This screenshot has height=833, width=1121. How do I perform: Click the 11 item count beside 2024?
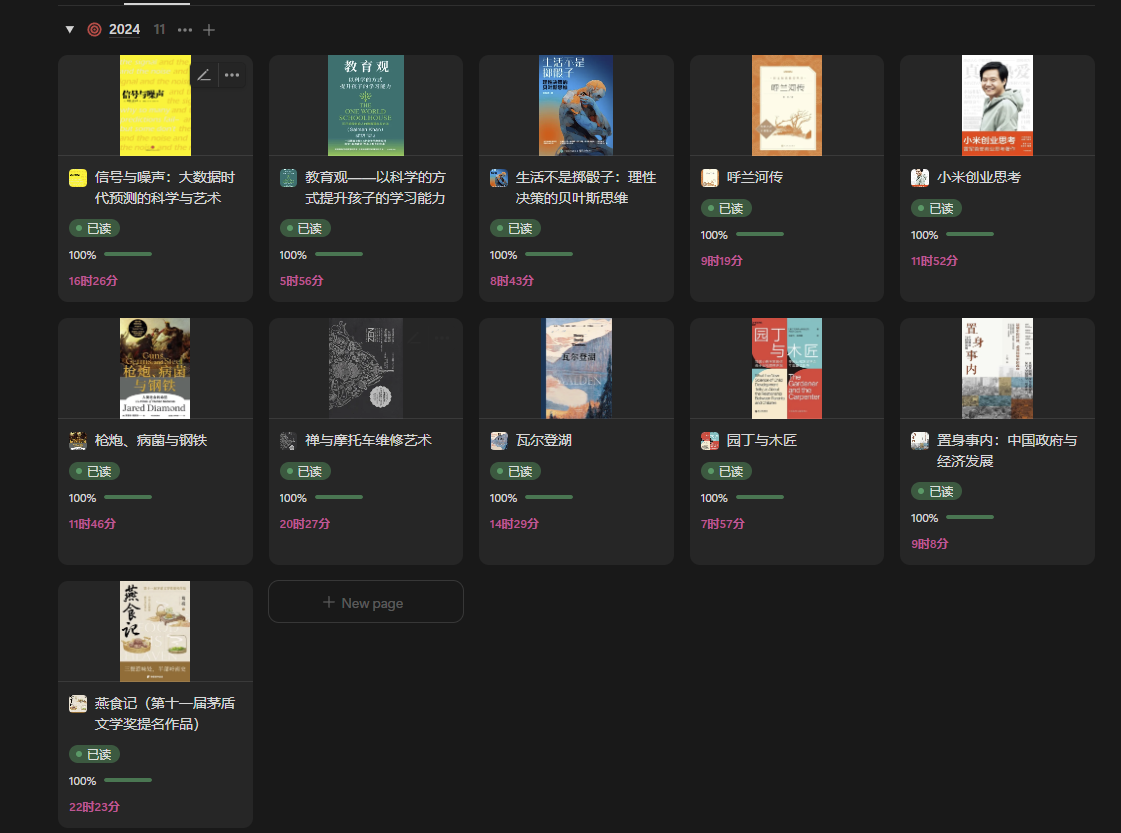[x=159, y=30]
